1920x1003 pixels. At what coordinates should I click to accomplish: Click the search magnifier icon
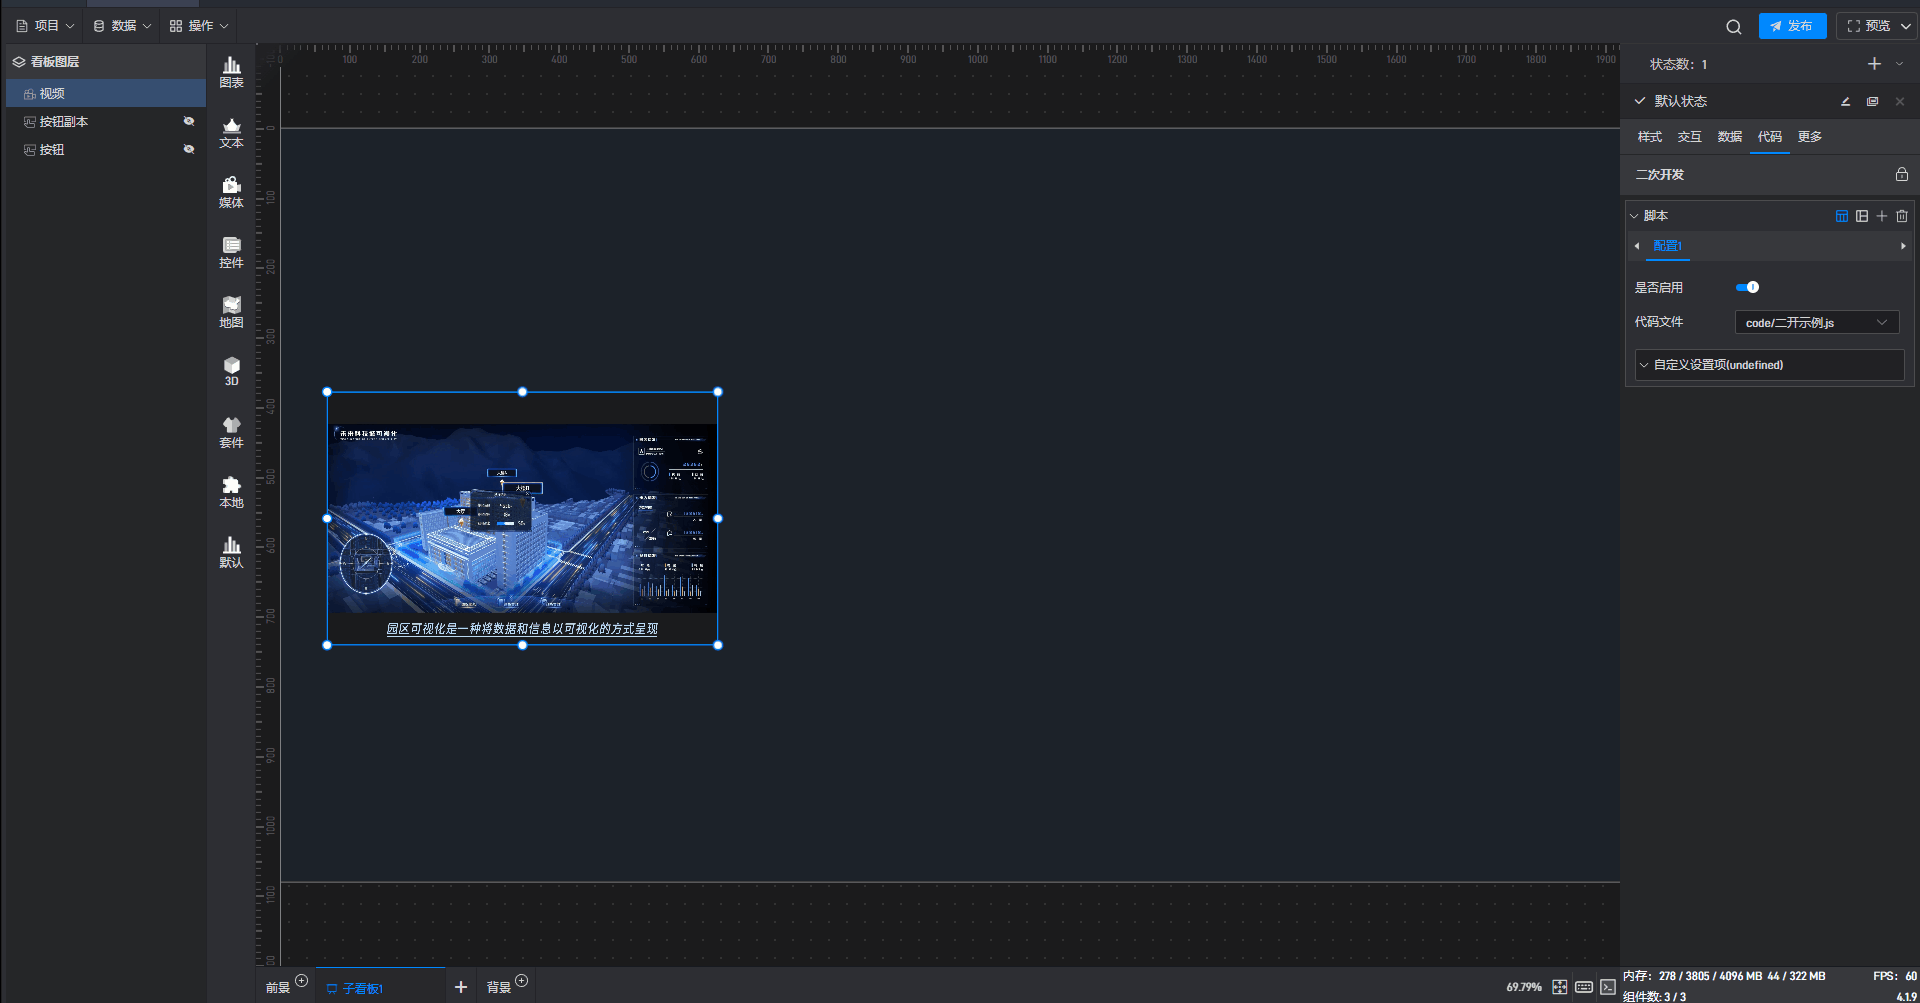click(1733, 27)
